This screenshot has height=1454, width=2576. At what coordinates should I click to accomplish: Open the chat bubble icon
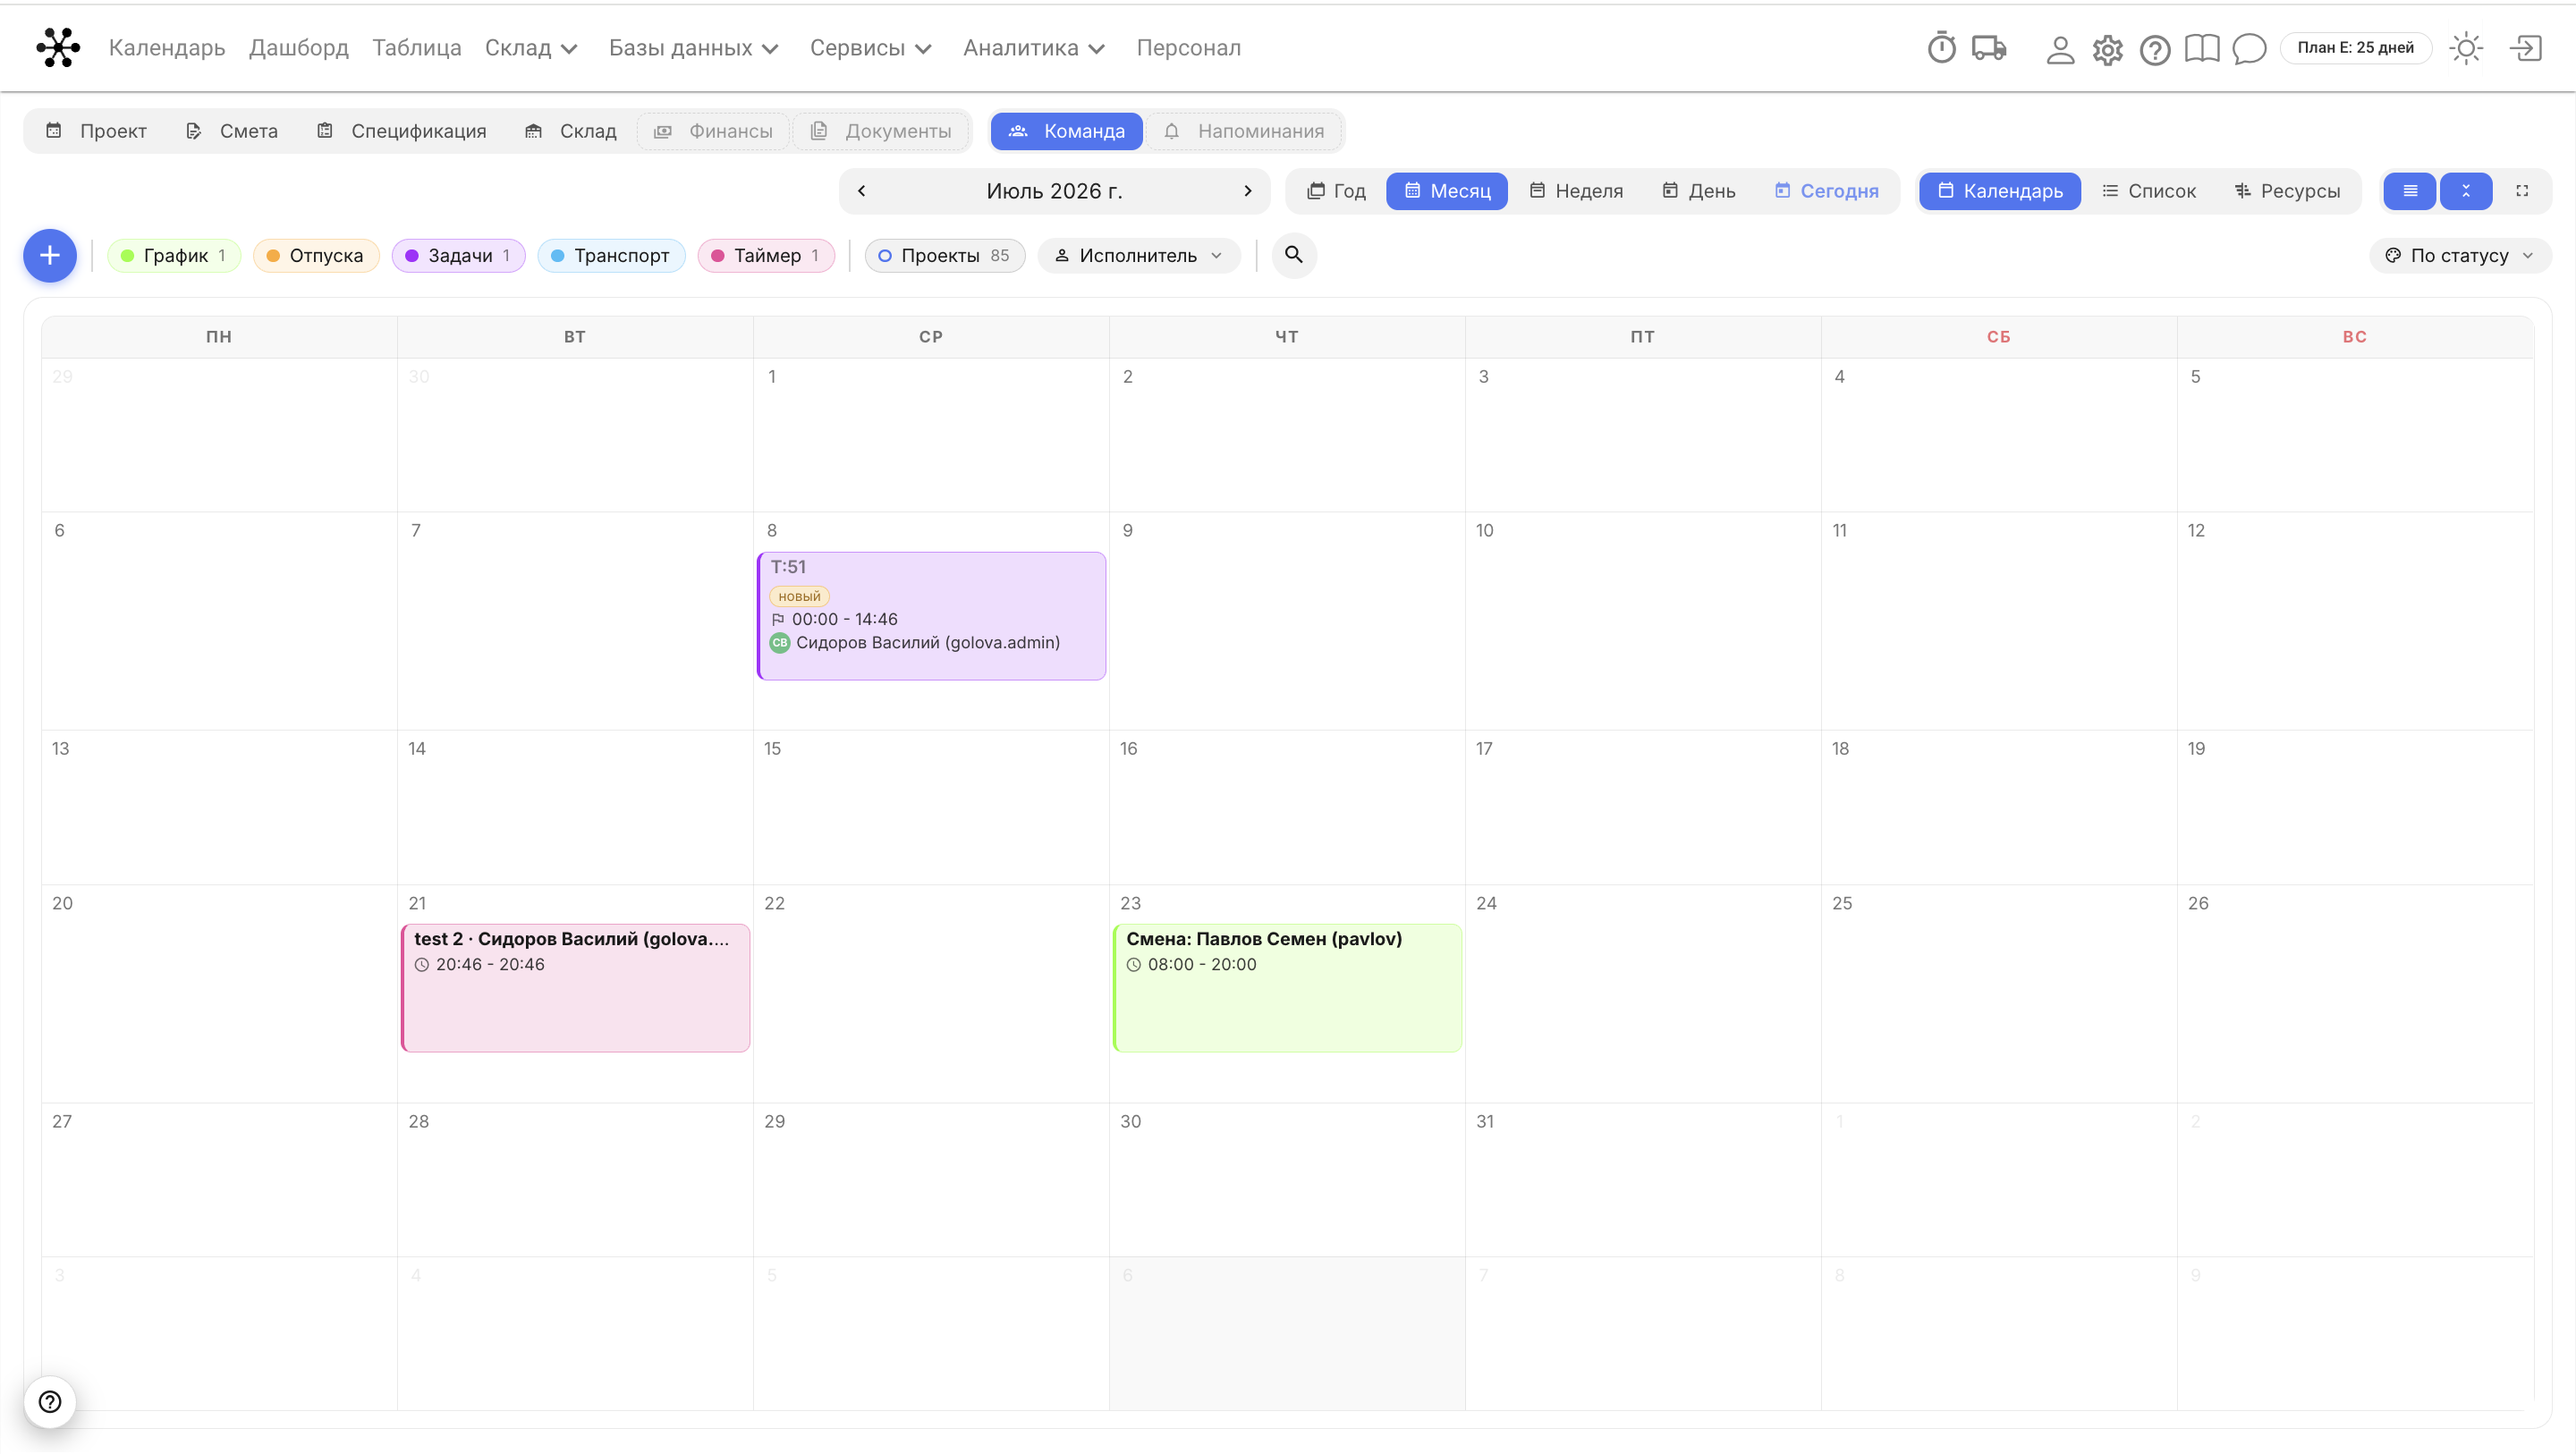click(2249, 48)
